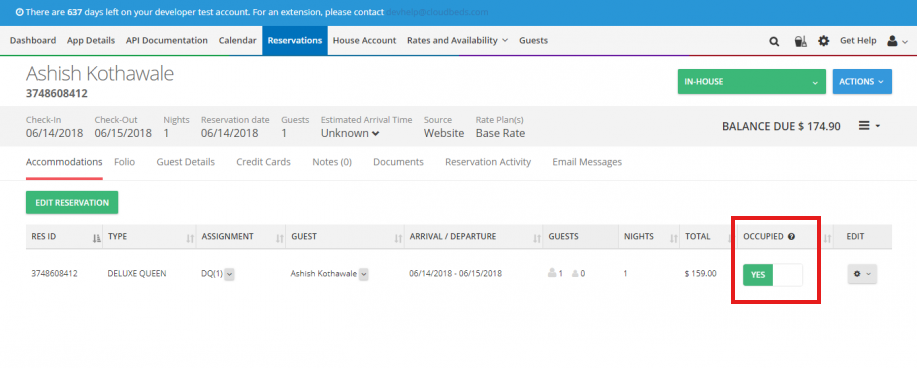Open the user profile icon menu
917x368 pixels.
coord(897,41)
